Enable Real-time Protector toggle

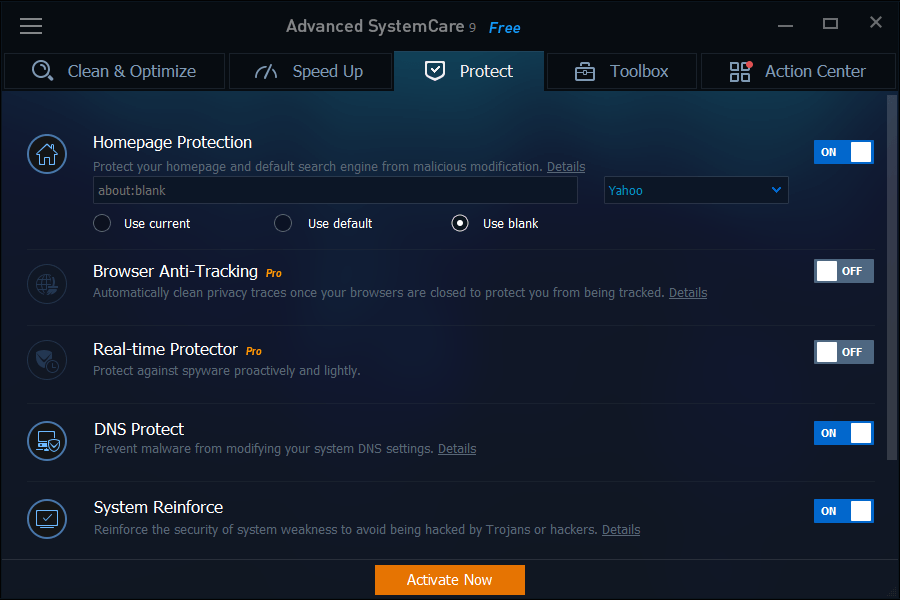click(x=844, y=352)
